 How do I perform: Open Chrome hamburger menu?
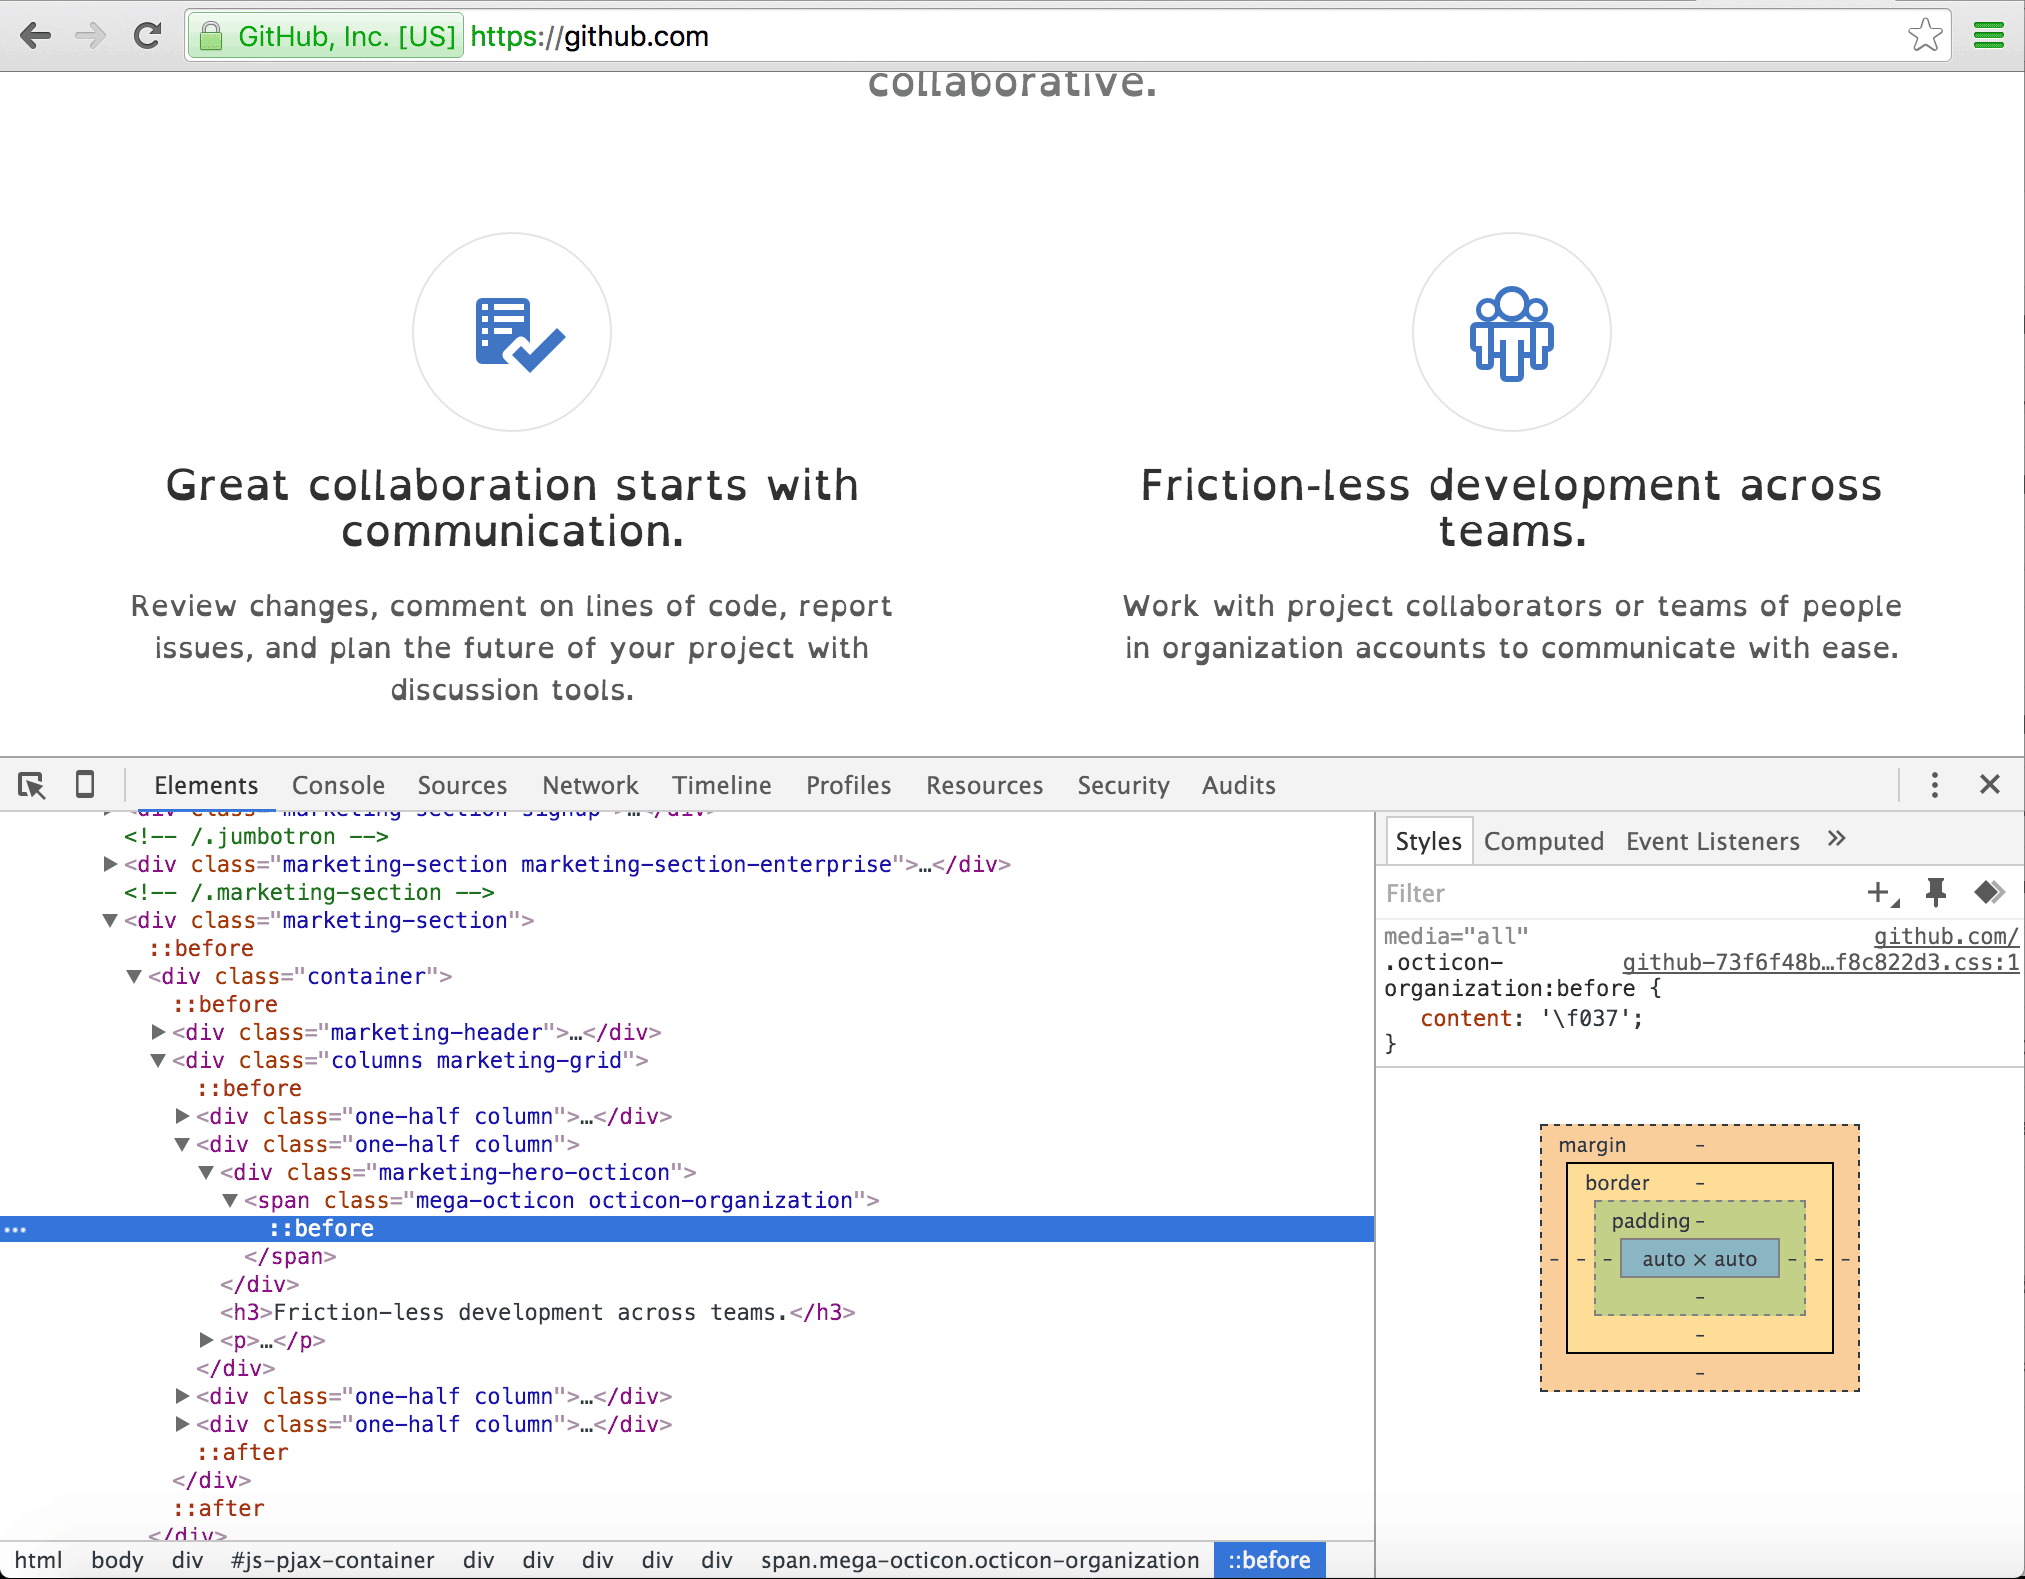1988,36
